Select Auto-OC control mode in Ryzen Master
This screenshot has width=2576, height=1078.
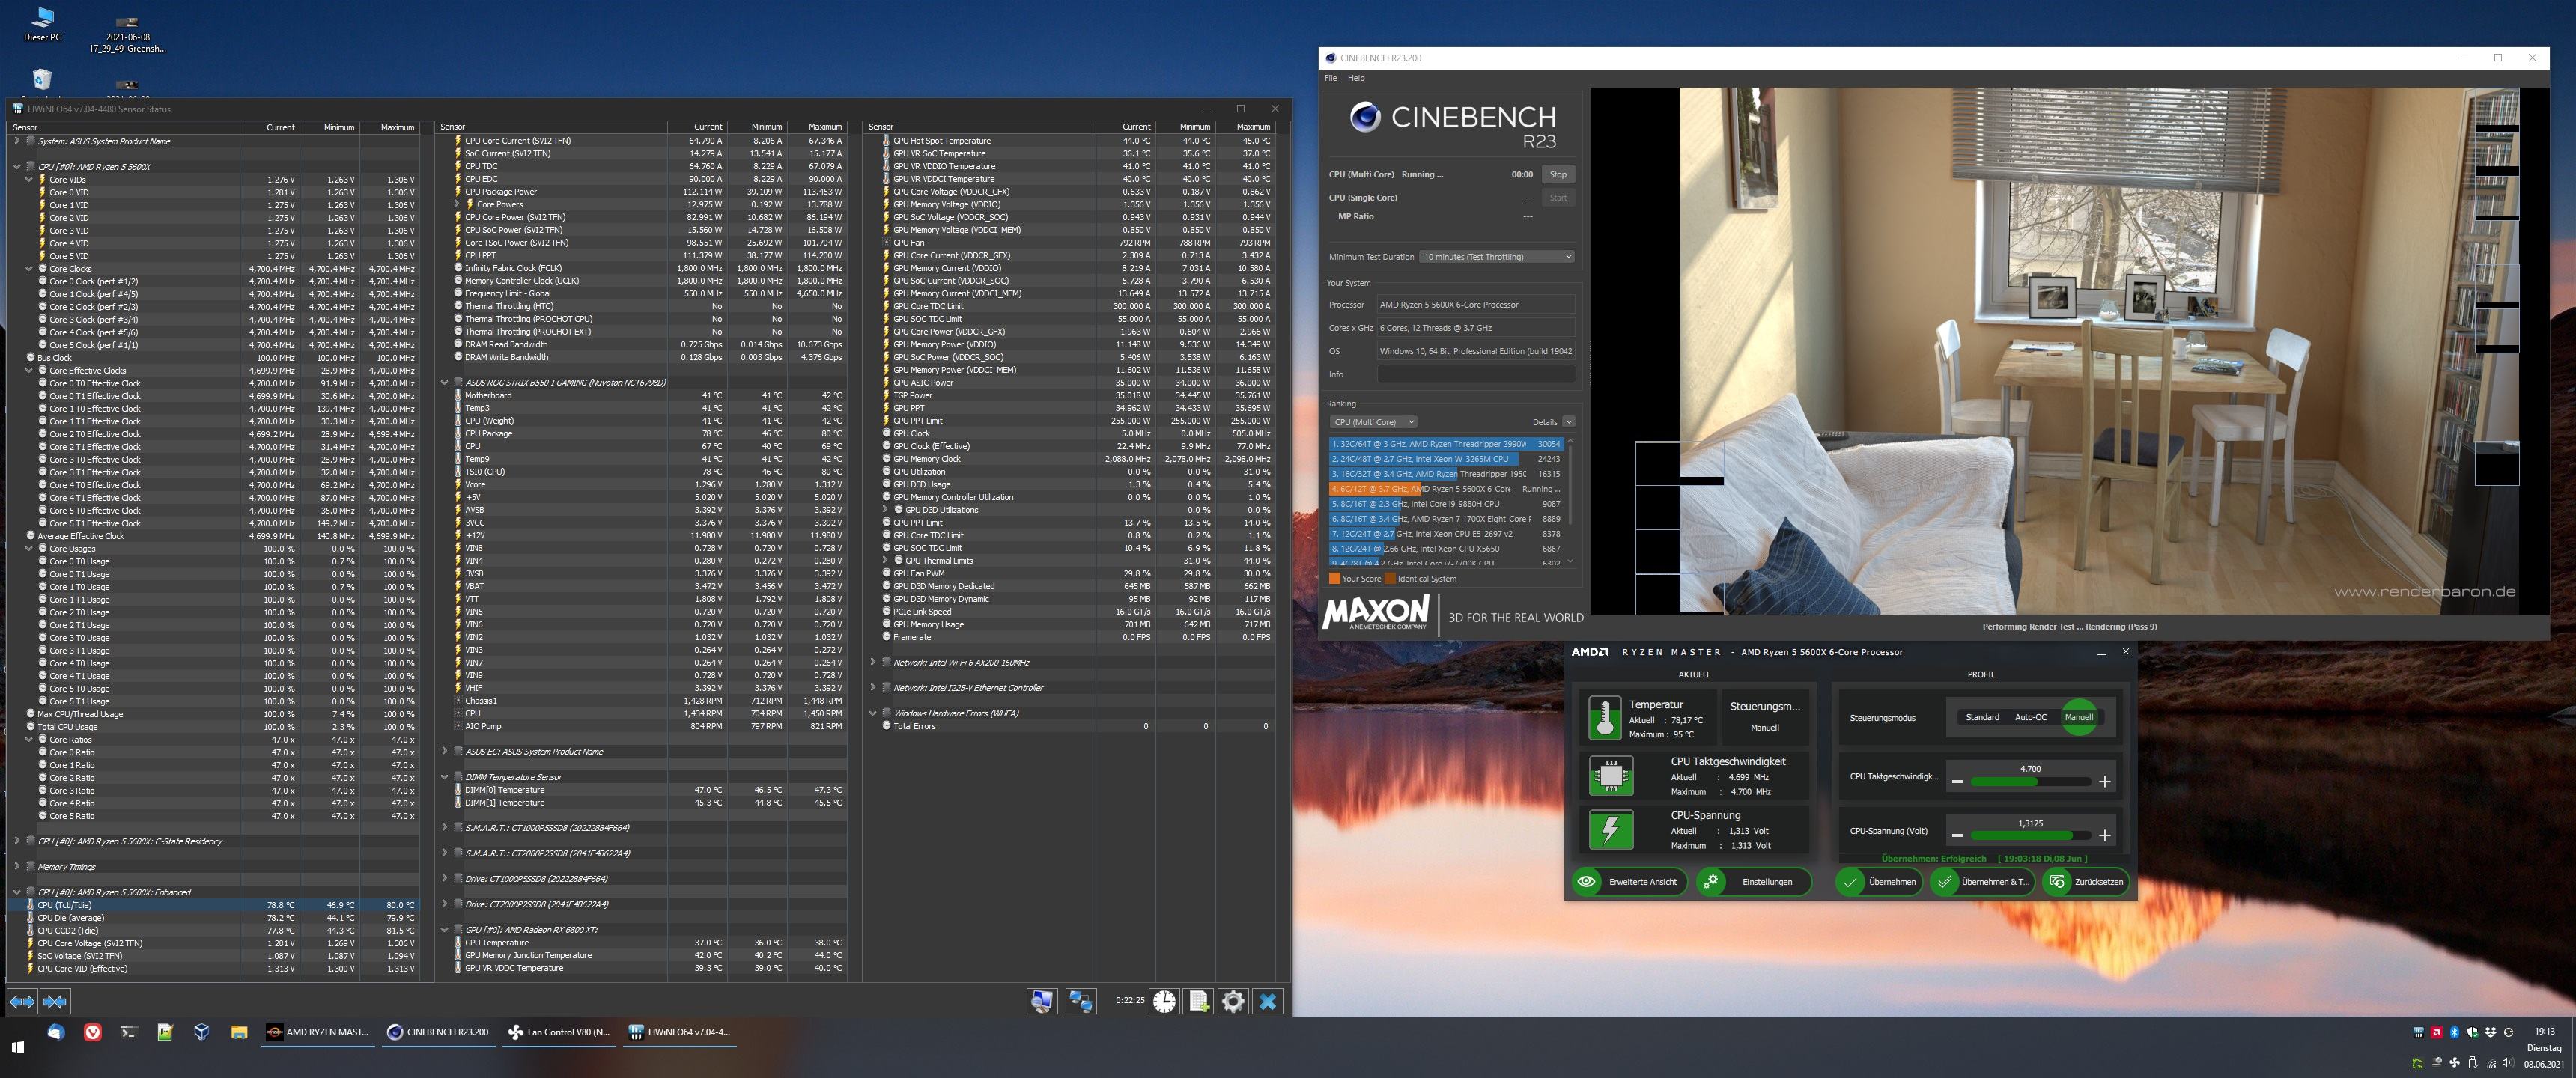[2030, 717]
